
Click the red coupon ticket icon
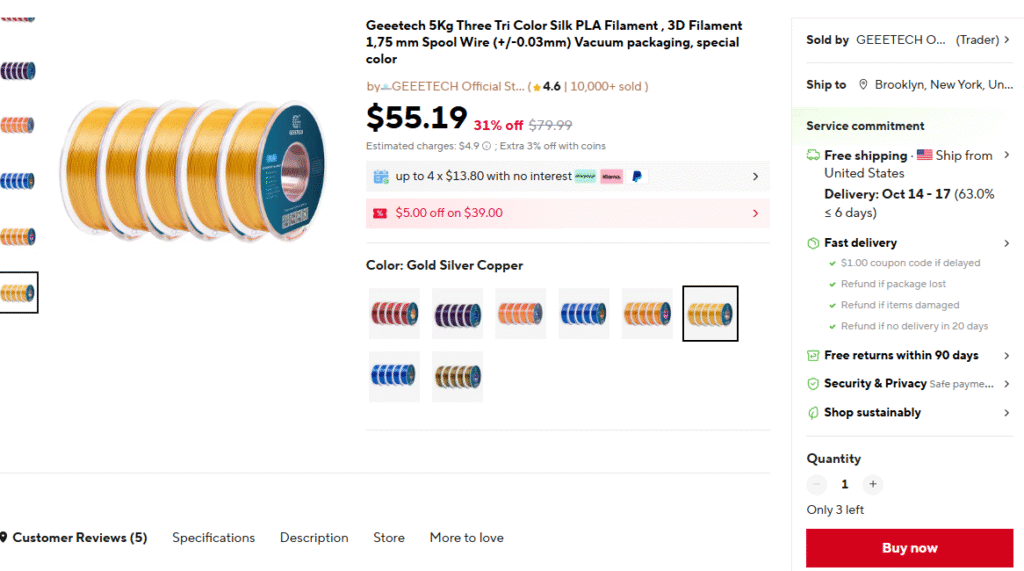click(x=380, y=213)
